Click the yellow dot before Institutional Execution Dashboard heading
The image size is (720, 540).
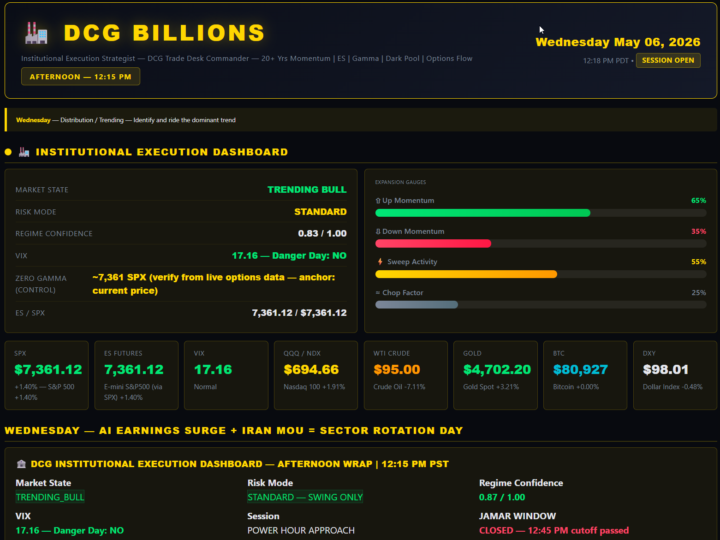pos(8,152)
